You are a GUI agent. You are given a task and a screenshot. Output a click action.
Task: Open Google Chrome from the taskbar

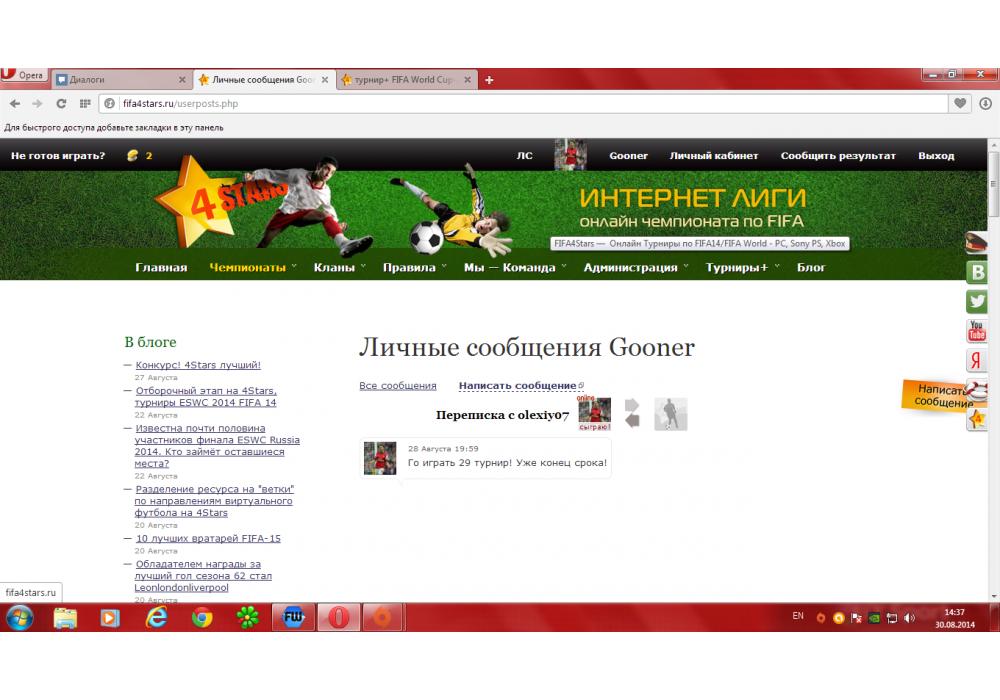202,618
